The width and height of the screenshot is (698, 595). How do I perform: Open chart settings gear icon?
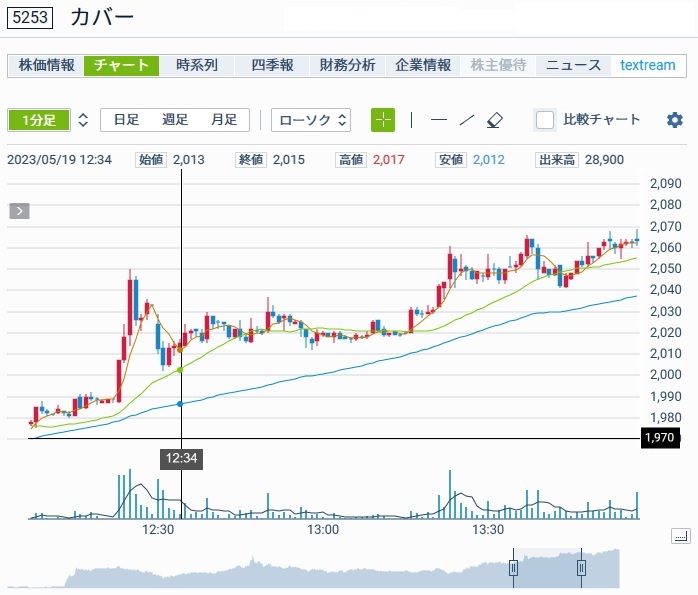675,120
